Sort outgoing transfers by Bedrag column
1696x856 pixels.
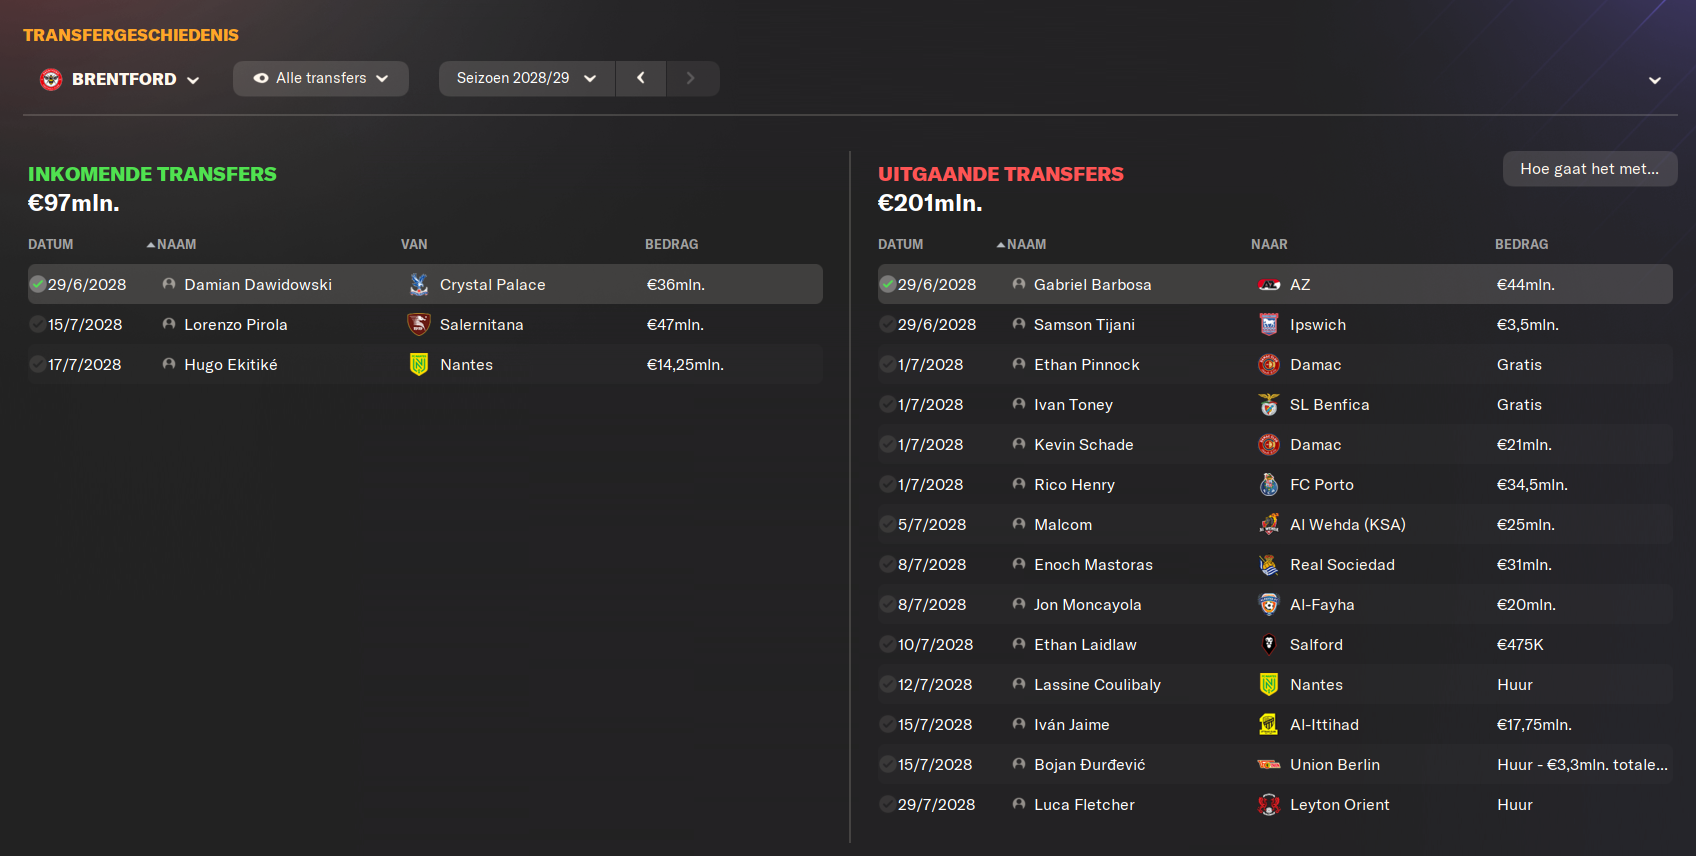(1521, 244)
